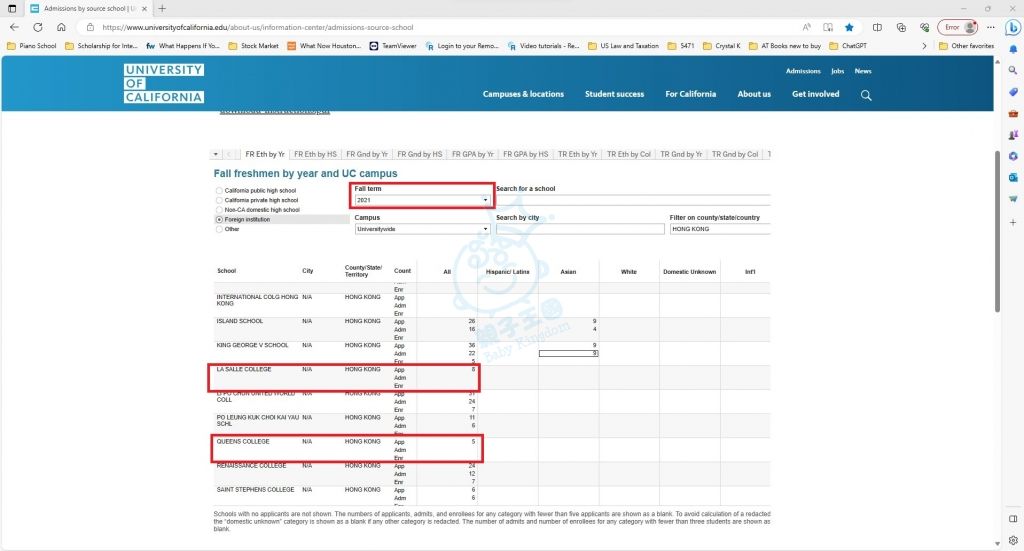
Task: Close the Admissions by source school tab
Action: point(144,8)
